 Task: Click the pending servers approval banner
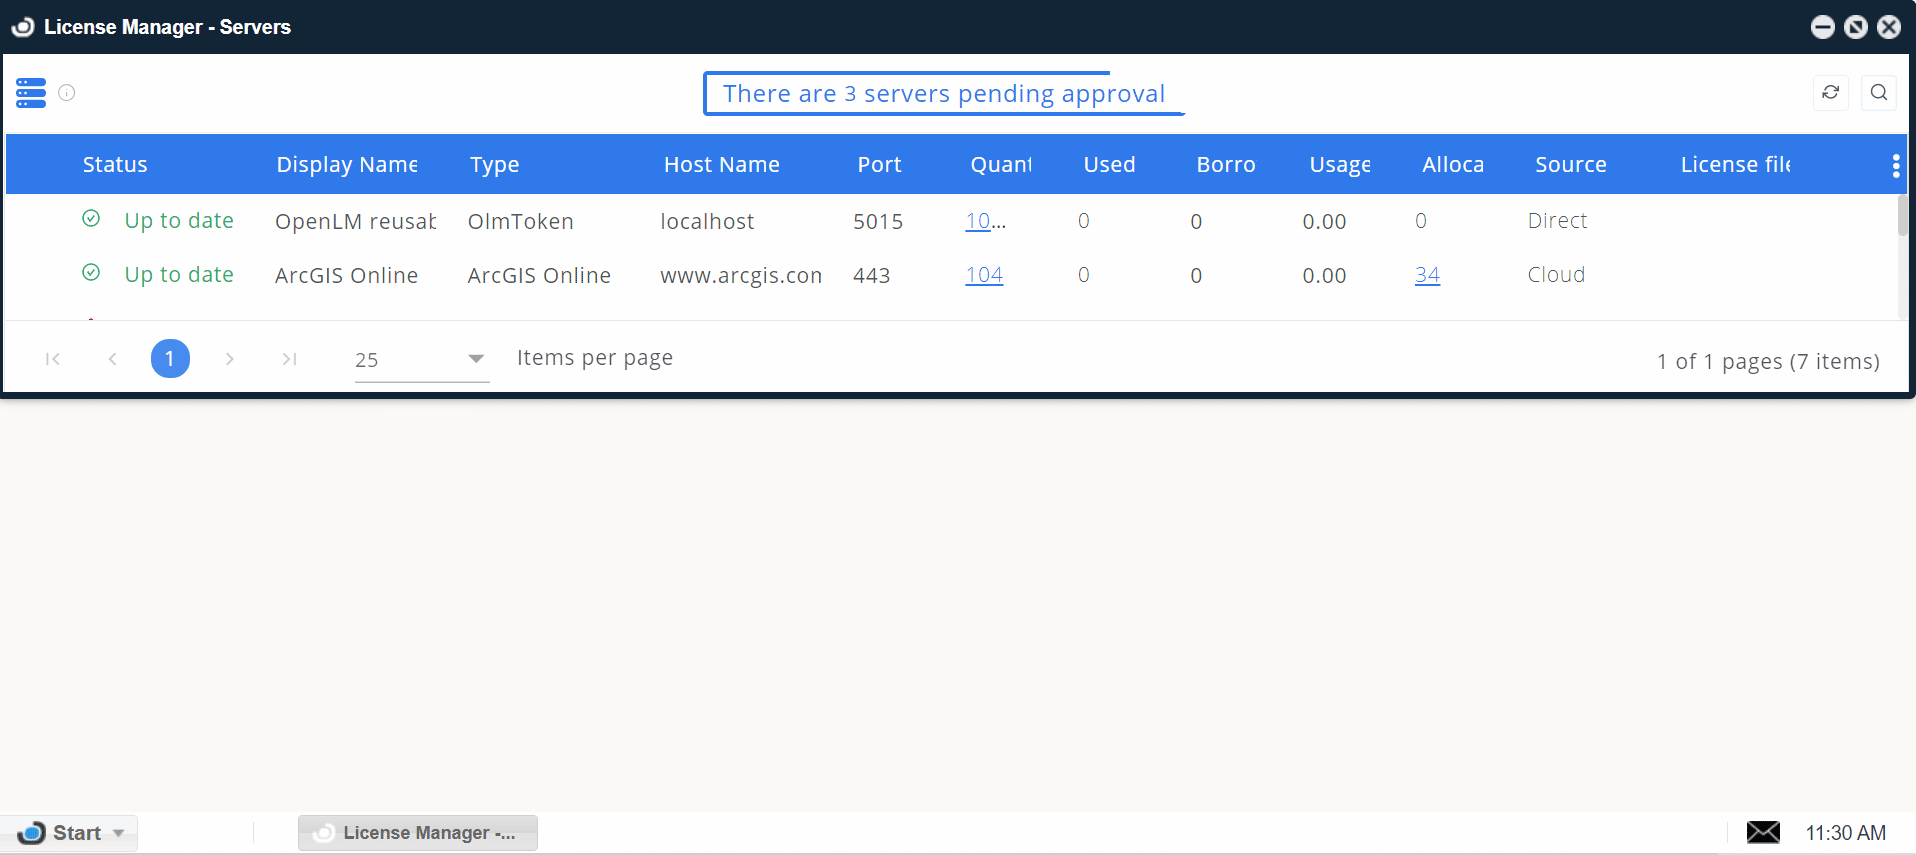click(x=943, y=94)
